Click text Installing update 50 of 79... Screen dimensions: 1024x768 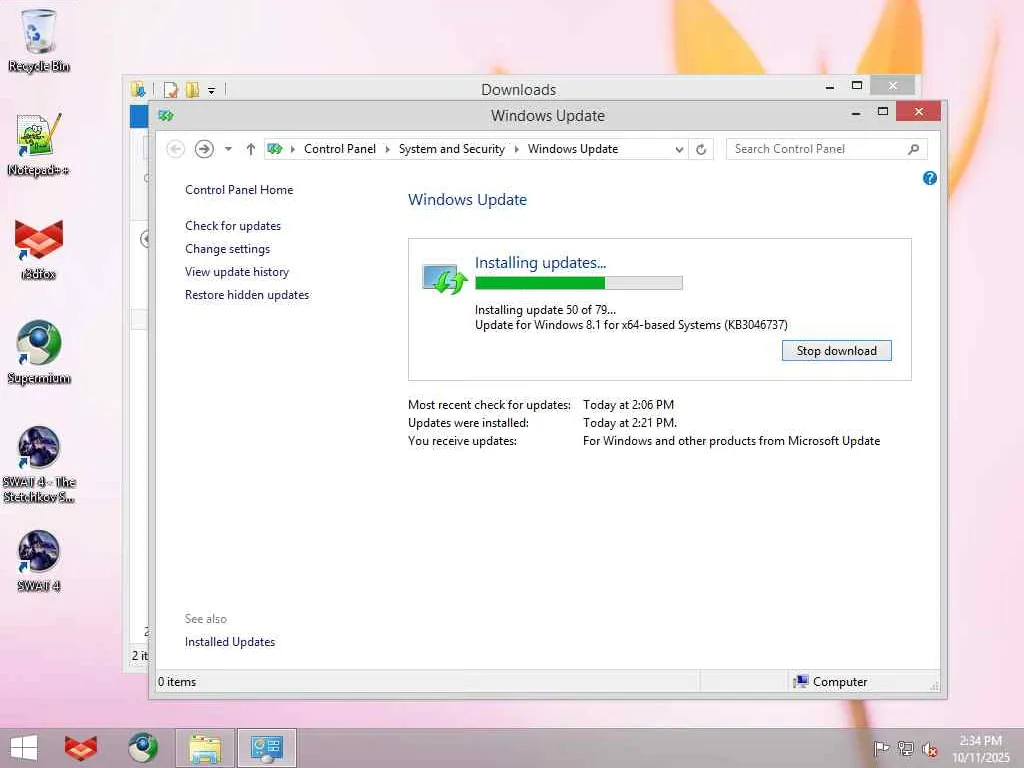545,310
